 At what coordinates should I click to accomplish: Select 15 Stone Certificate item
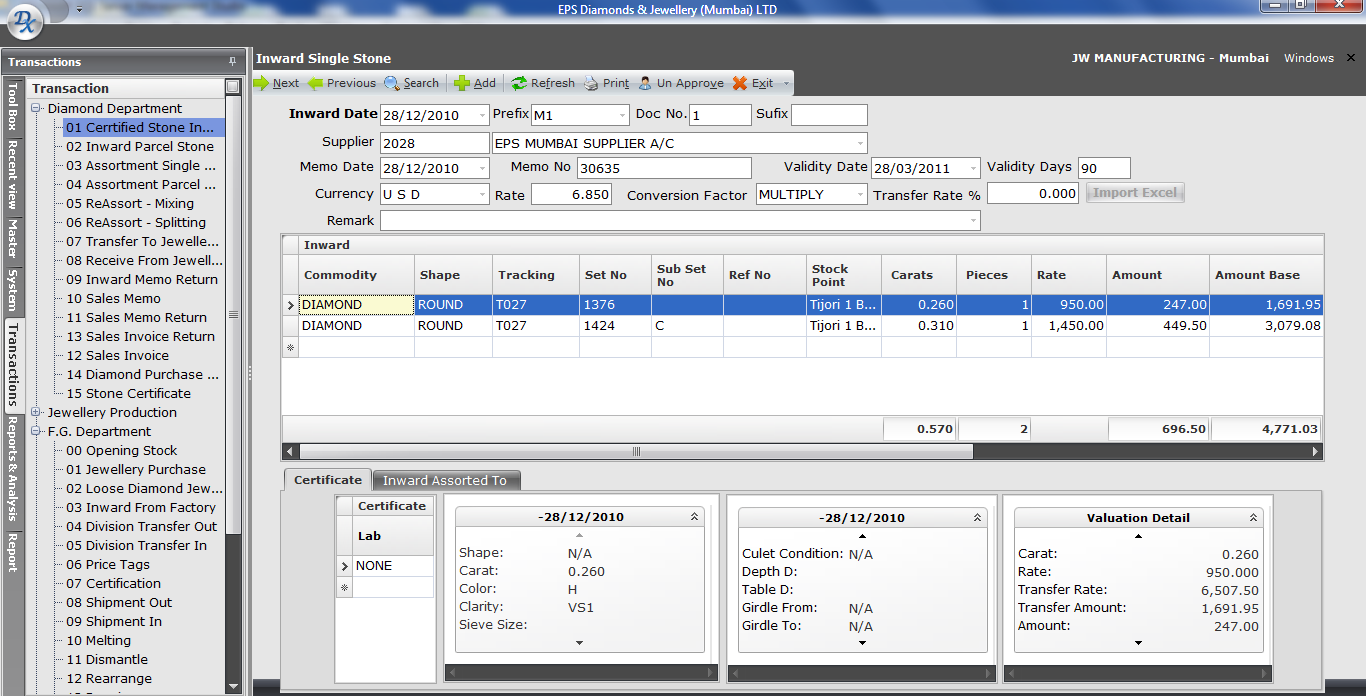point(128,393)
